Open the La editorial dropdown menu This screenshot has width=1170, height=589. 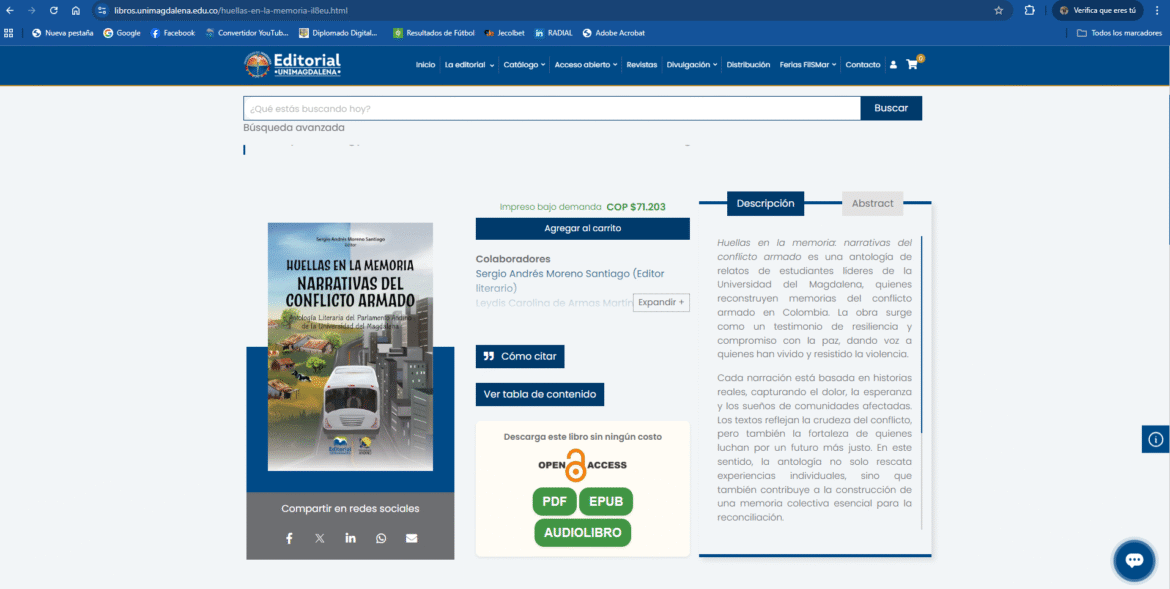(x=469, y=65)
